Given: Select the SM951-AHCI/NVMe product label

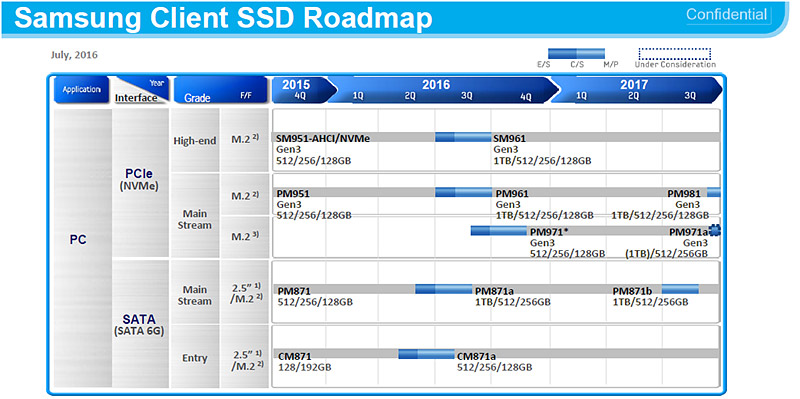Looking at the screenshot, I should point(323,138).
